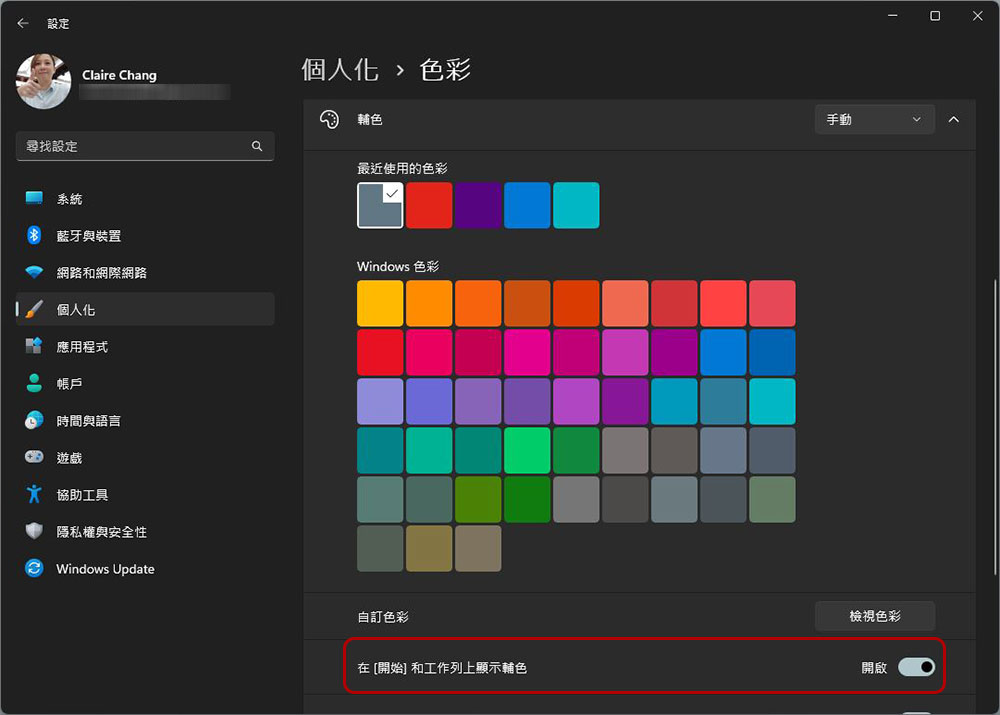The image size is (1000, 715).
Task: Open 藍牙與裝置 settings page
Action: 145,236
